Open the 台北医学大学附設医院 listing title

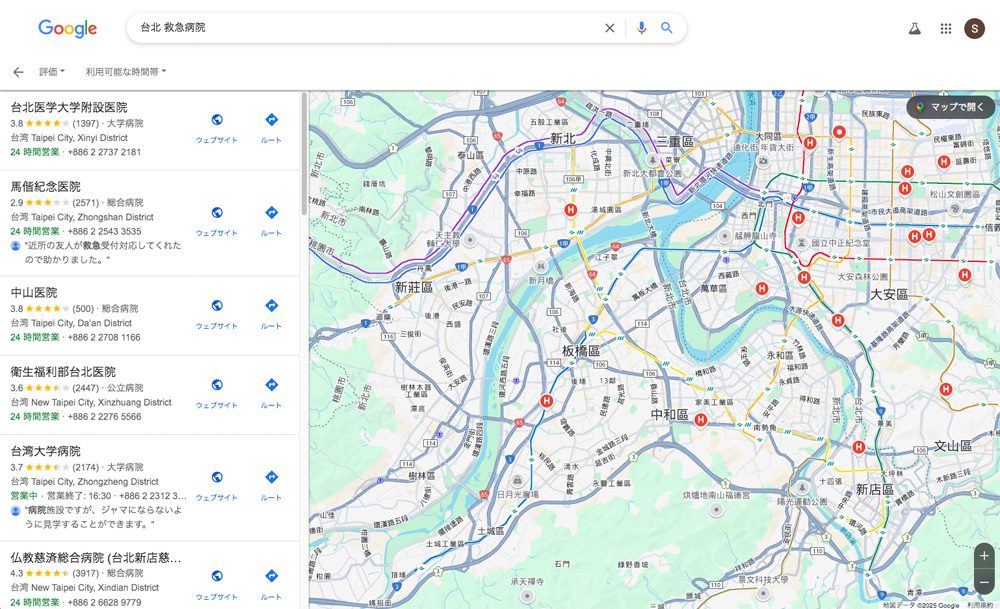69,107
